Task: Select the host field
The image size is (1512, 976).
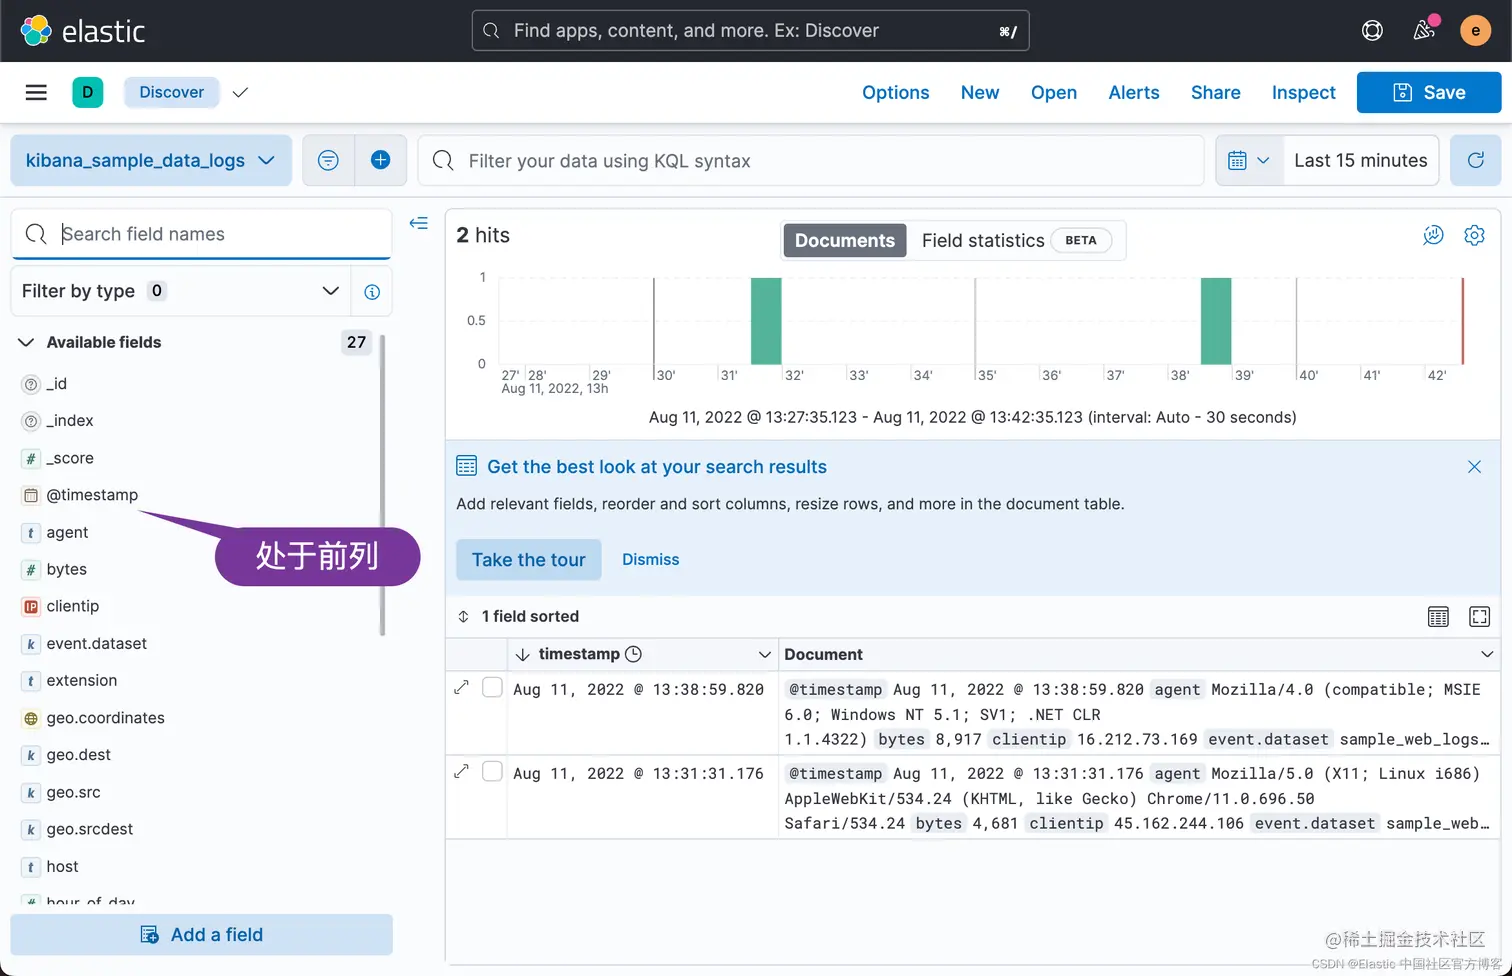Action: 62,866
